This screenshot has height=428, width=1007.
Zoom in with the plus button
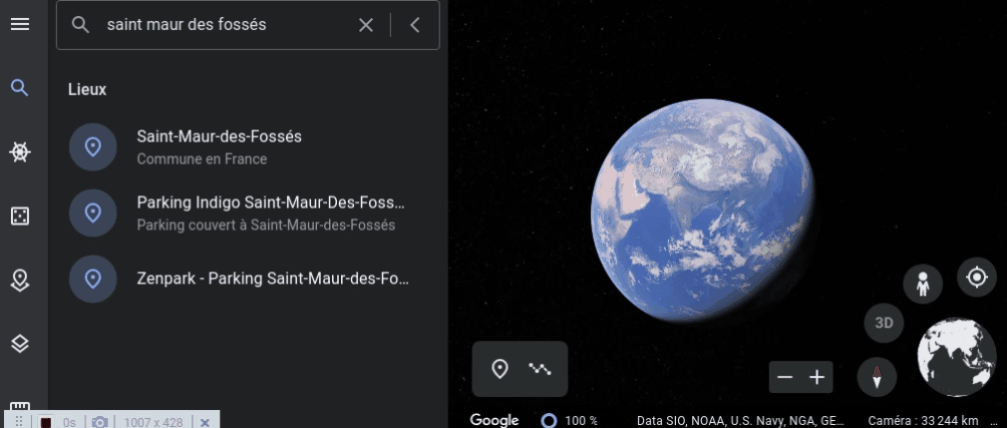coord(817,377)
